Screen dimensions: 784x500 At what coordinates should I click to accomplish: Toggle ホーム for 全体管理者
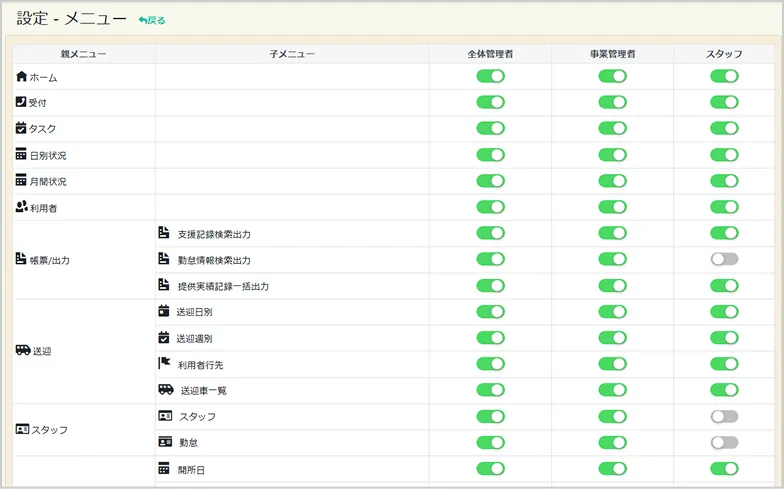click(490, 76)
